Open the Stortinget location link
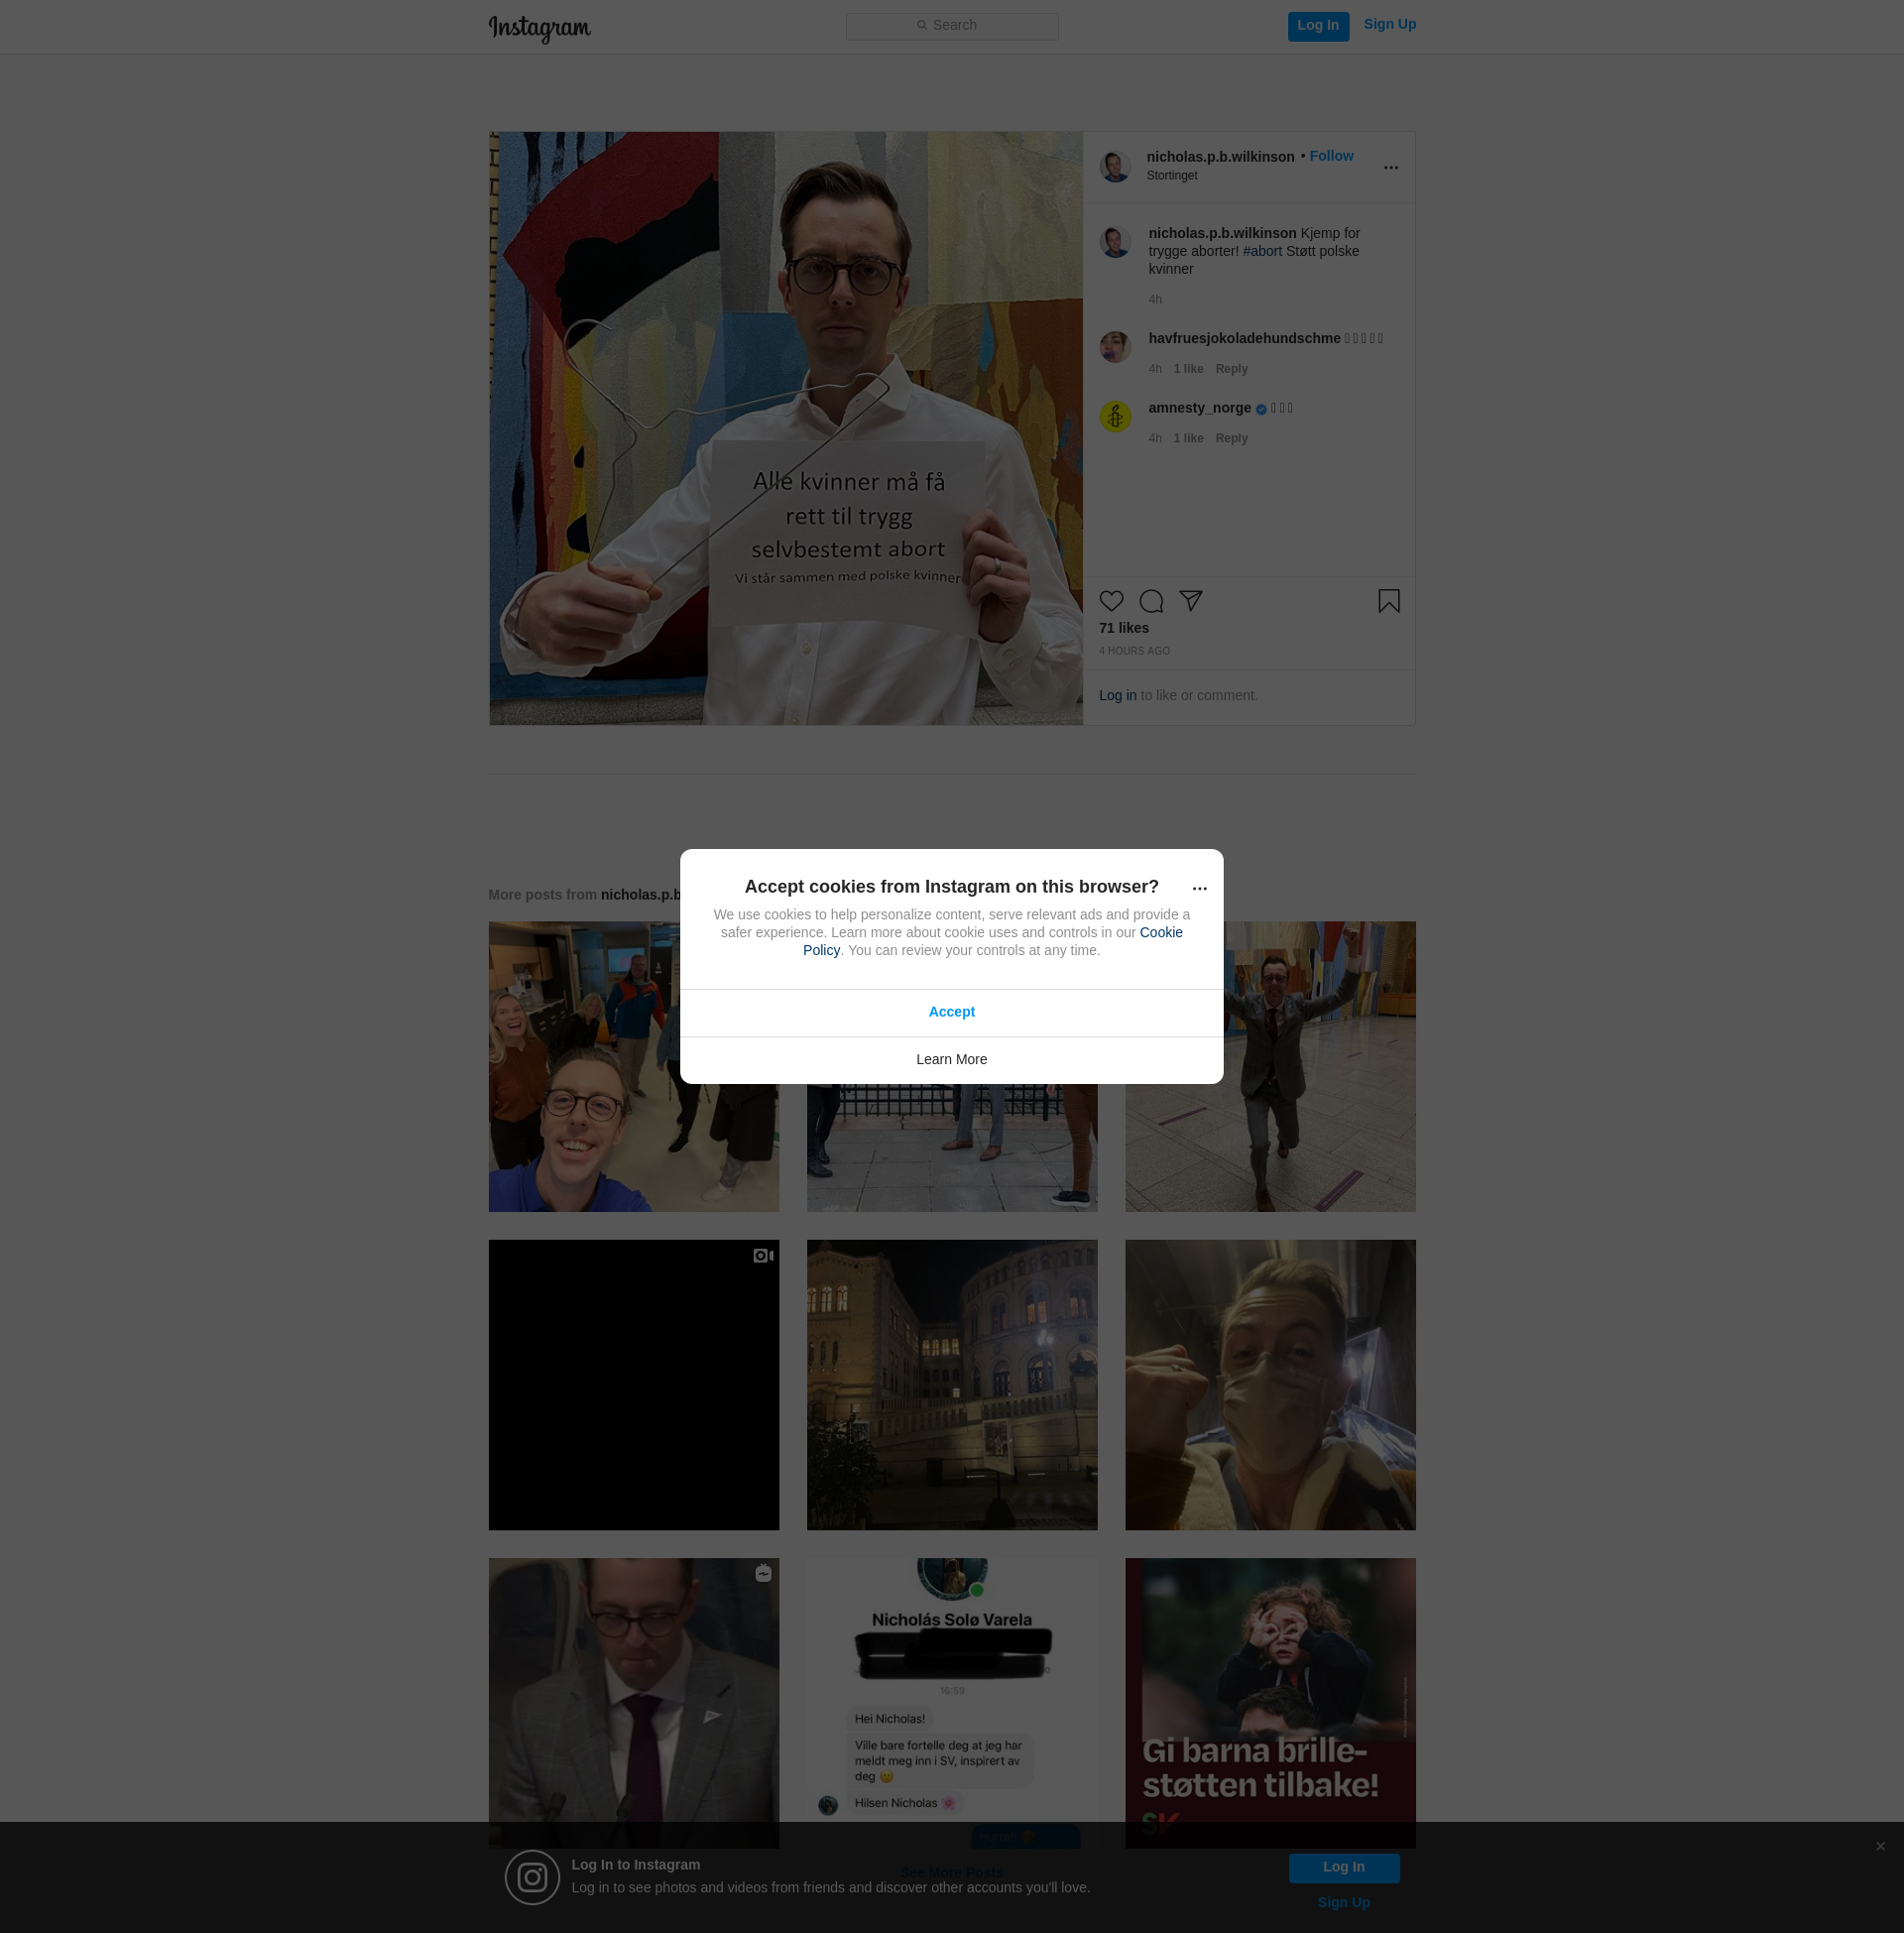The image size is (1904, 1933). pos(1172,176)
